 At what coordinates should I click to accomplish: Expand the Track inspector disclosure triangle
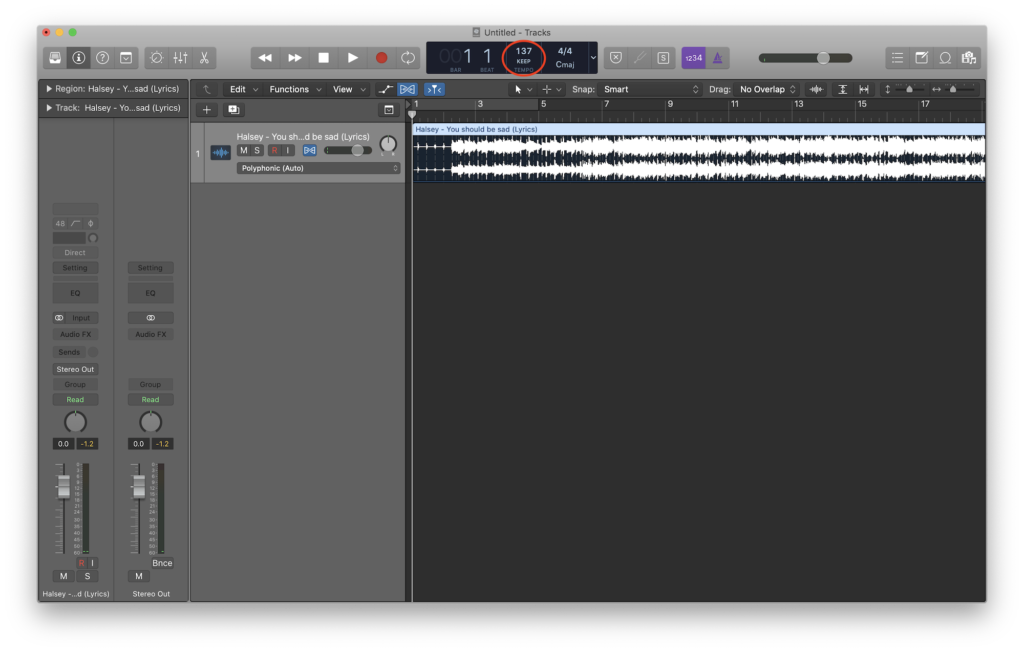48,108
